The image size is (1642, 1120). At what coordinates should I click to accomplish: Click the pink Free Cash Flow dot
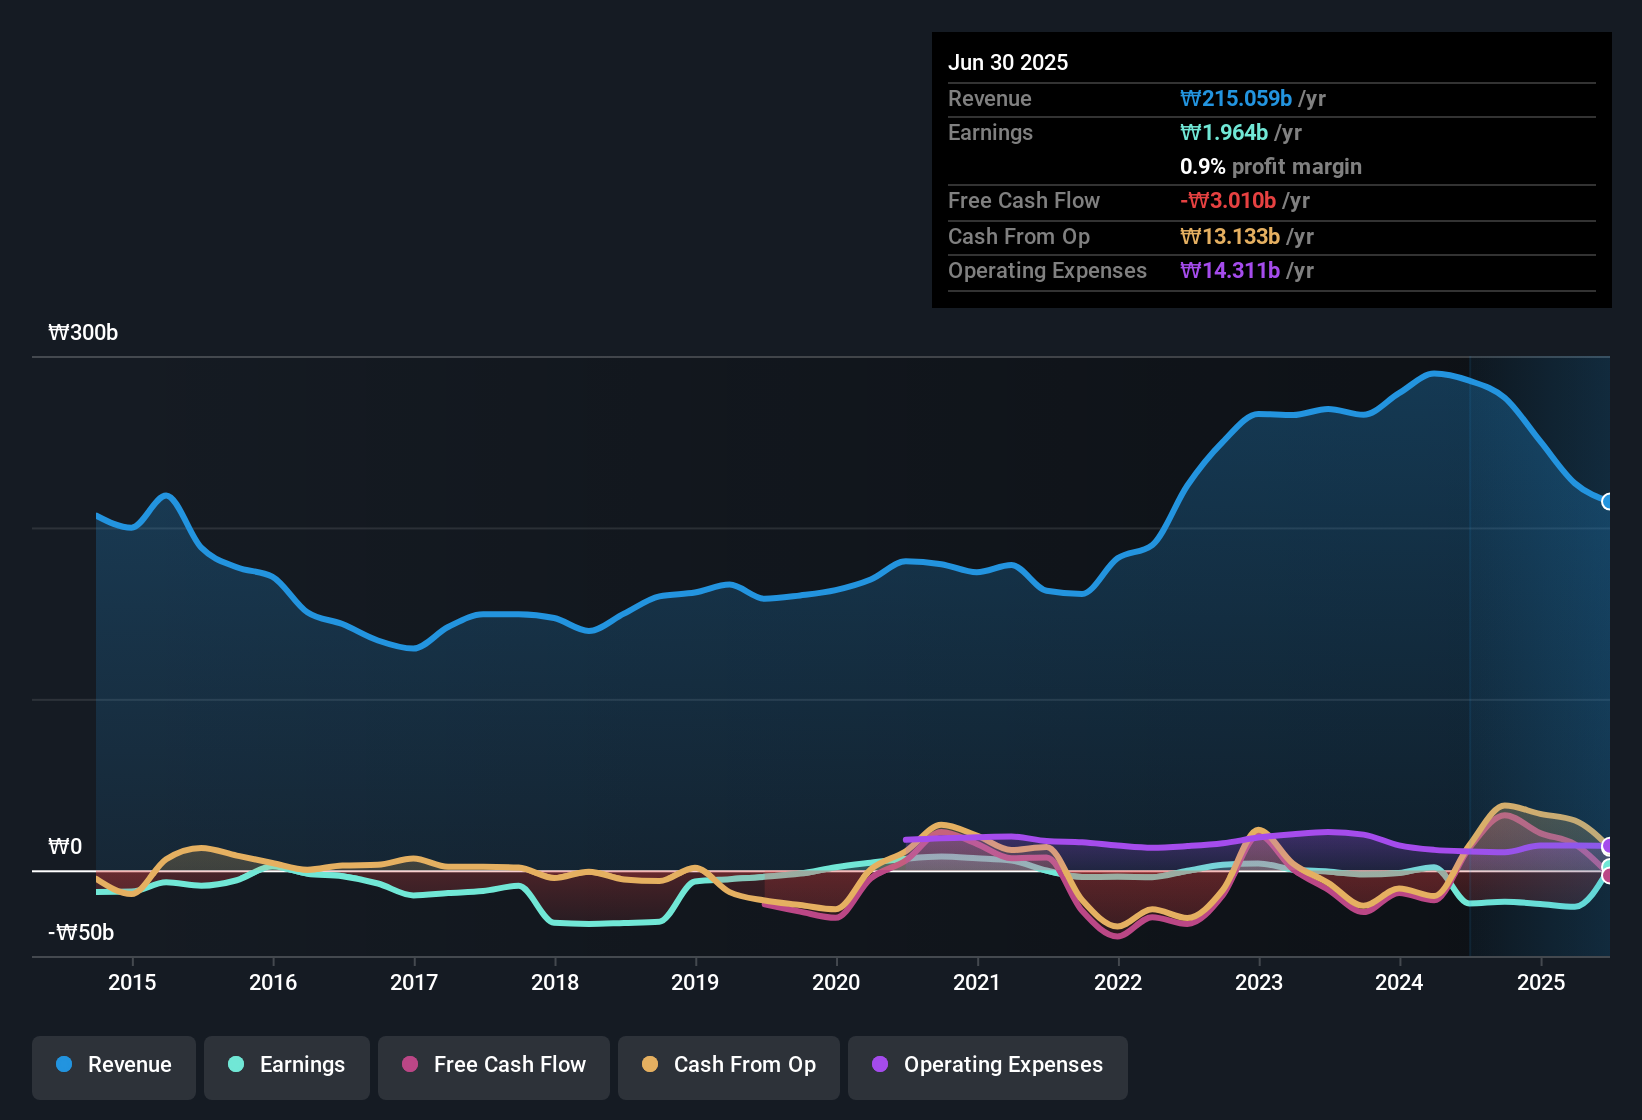(410, 1064)
